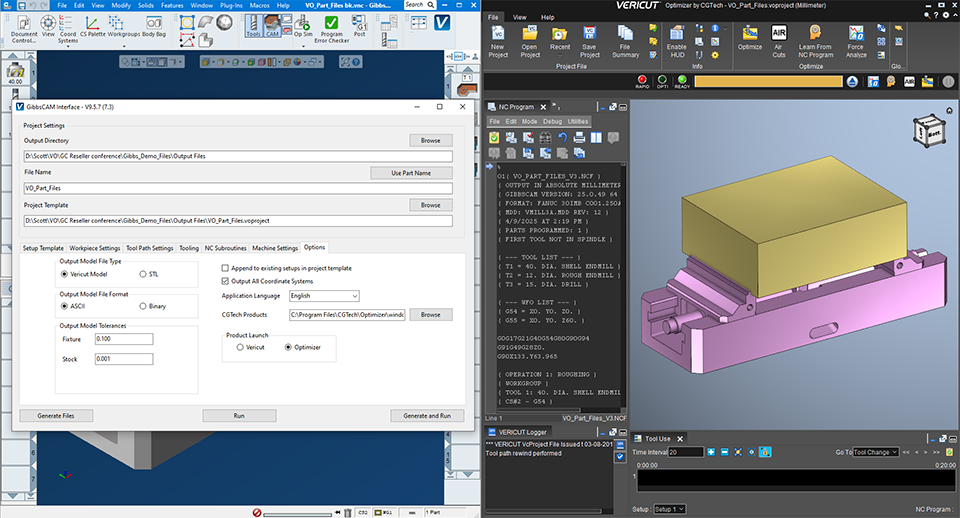Open the Plug-Ins menu in GibbsCAM
960x518 pixels.
pyautogui.click(x=231, y=5)
